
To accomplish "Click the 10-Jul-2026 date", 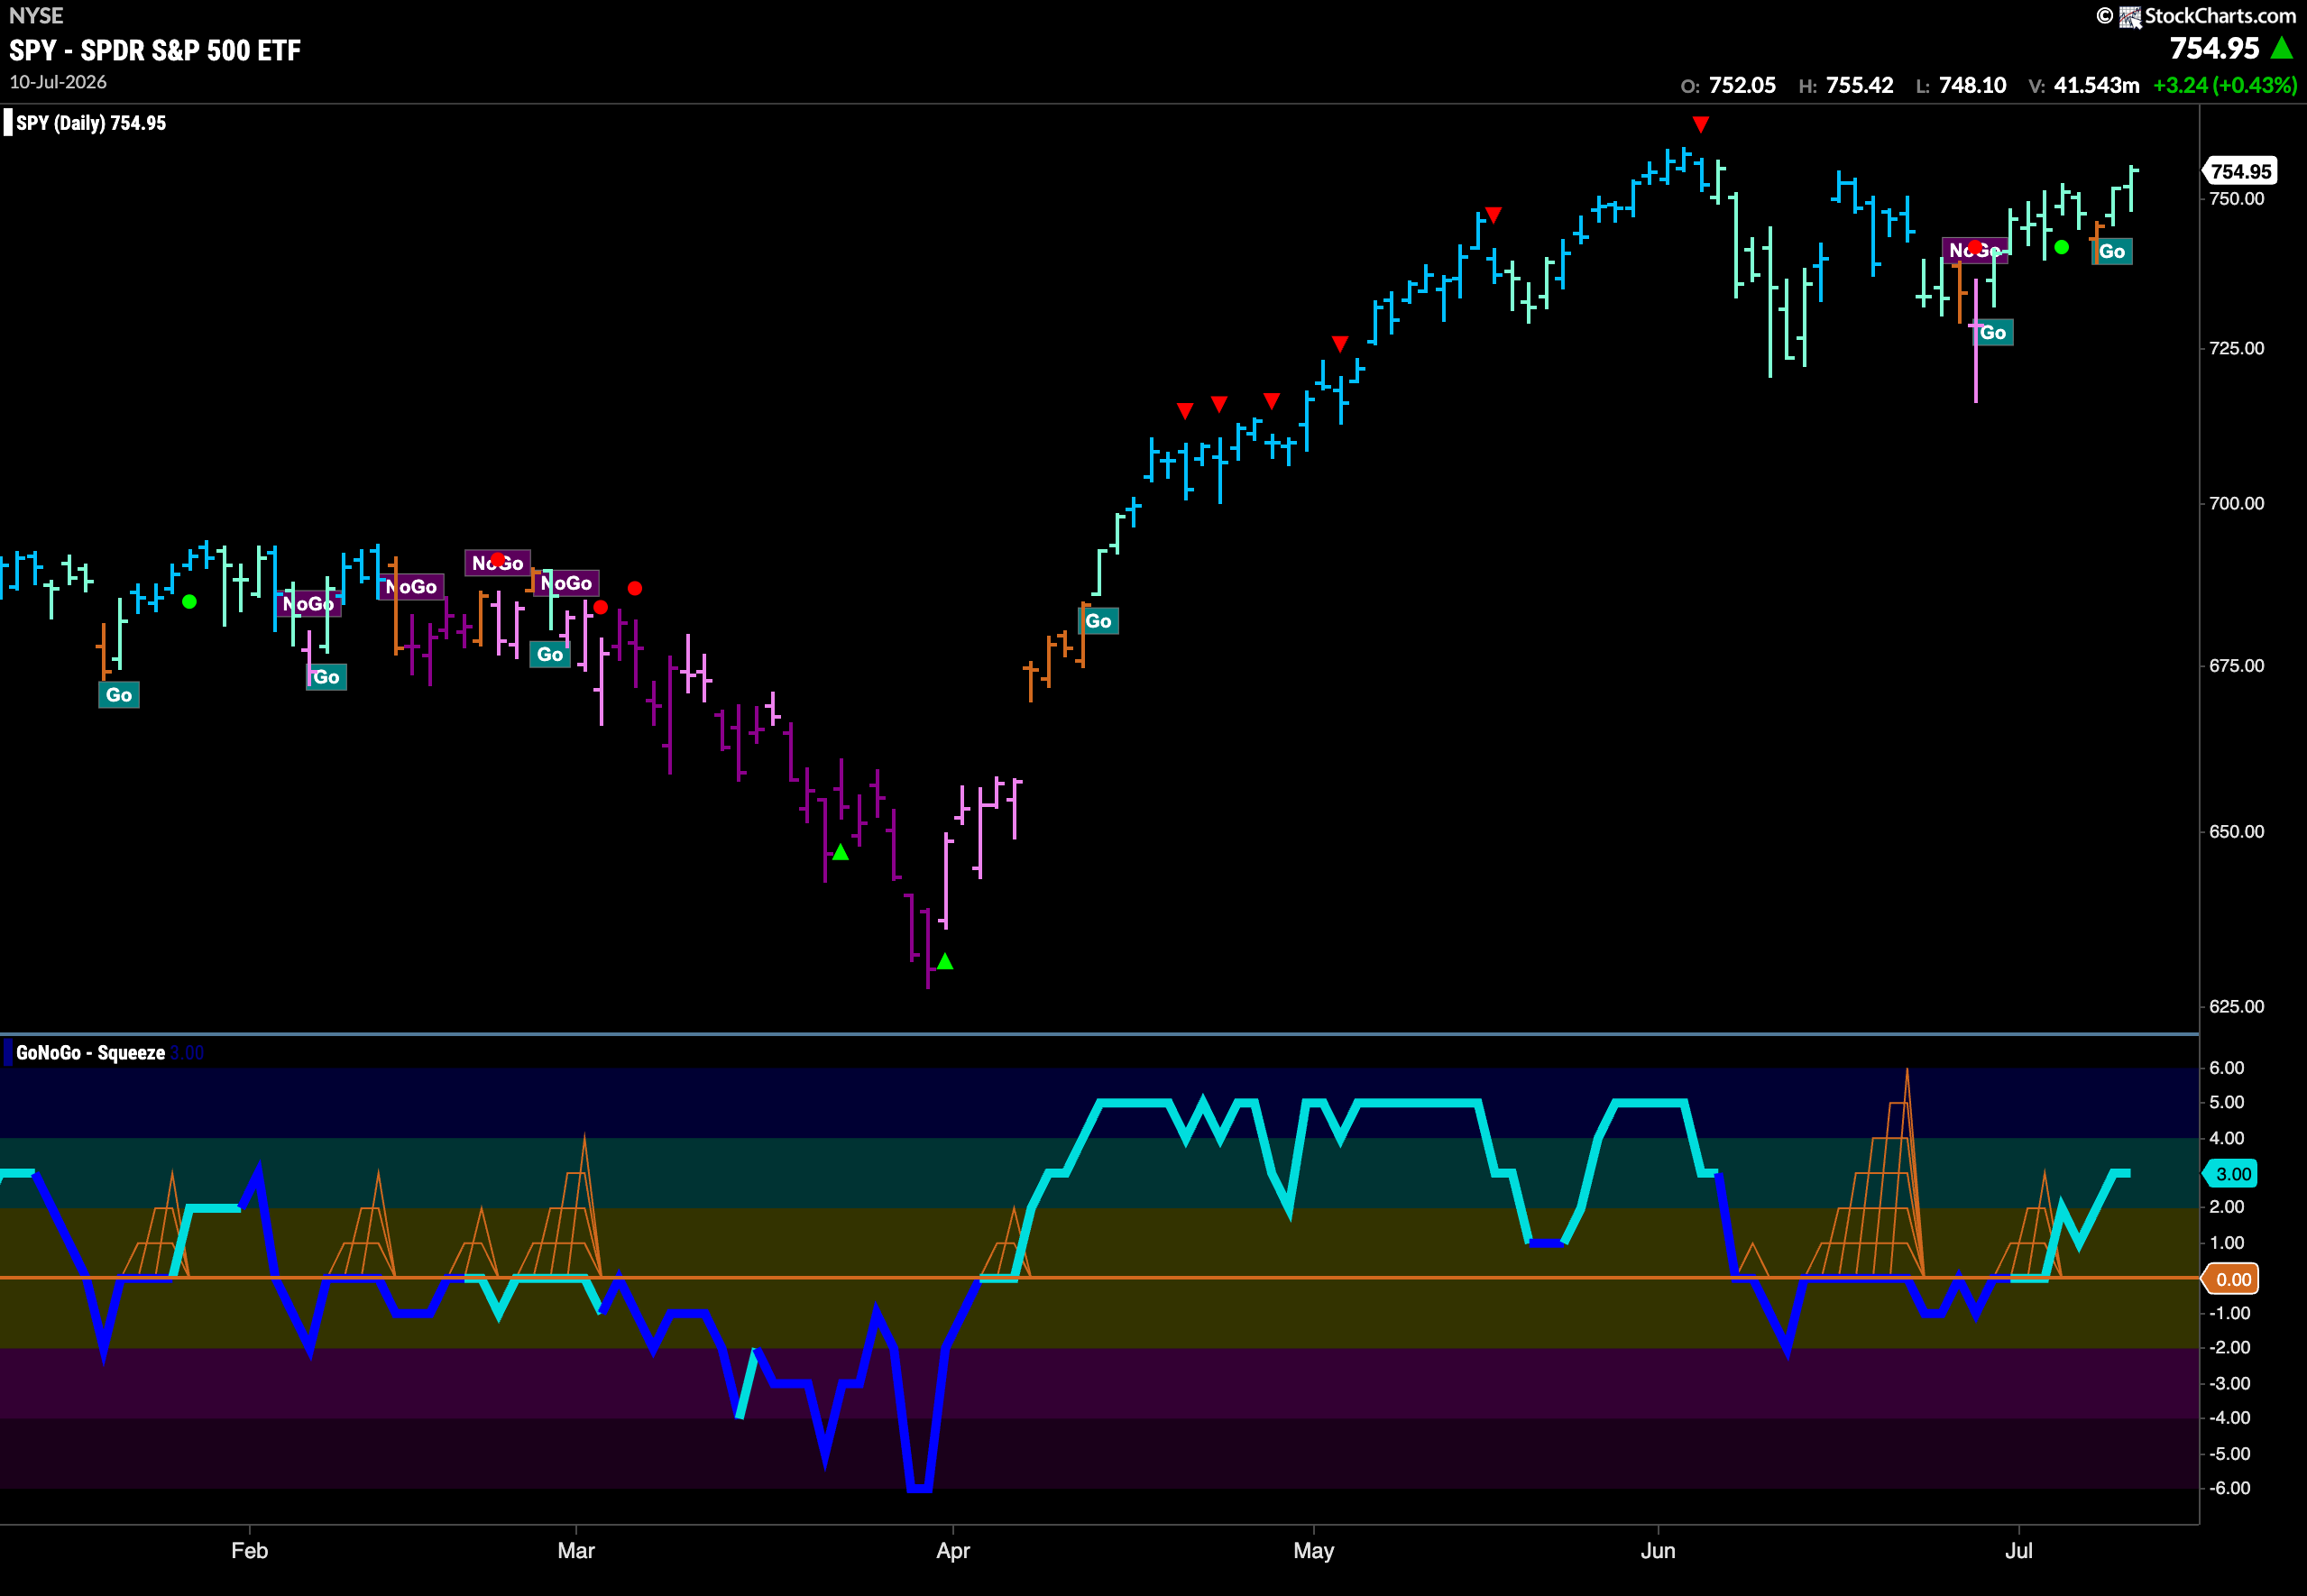I will 58,82.
